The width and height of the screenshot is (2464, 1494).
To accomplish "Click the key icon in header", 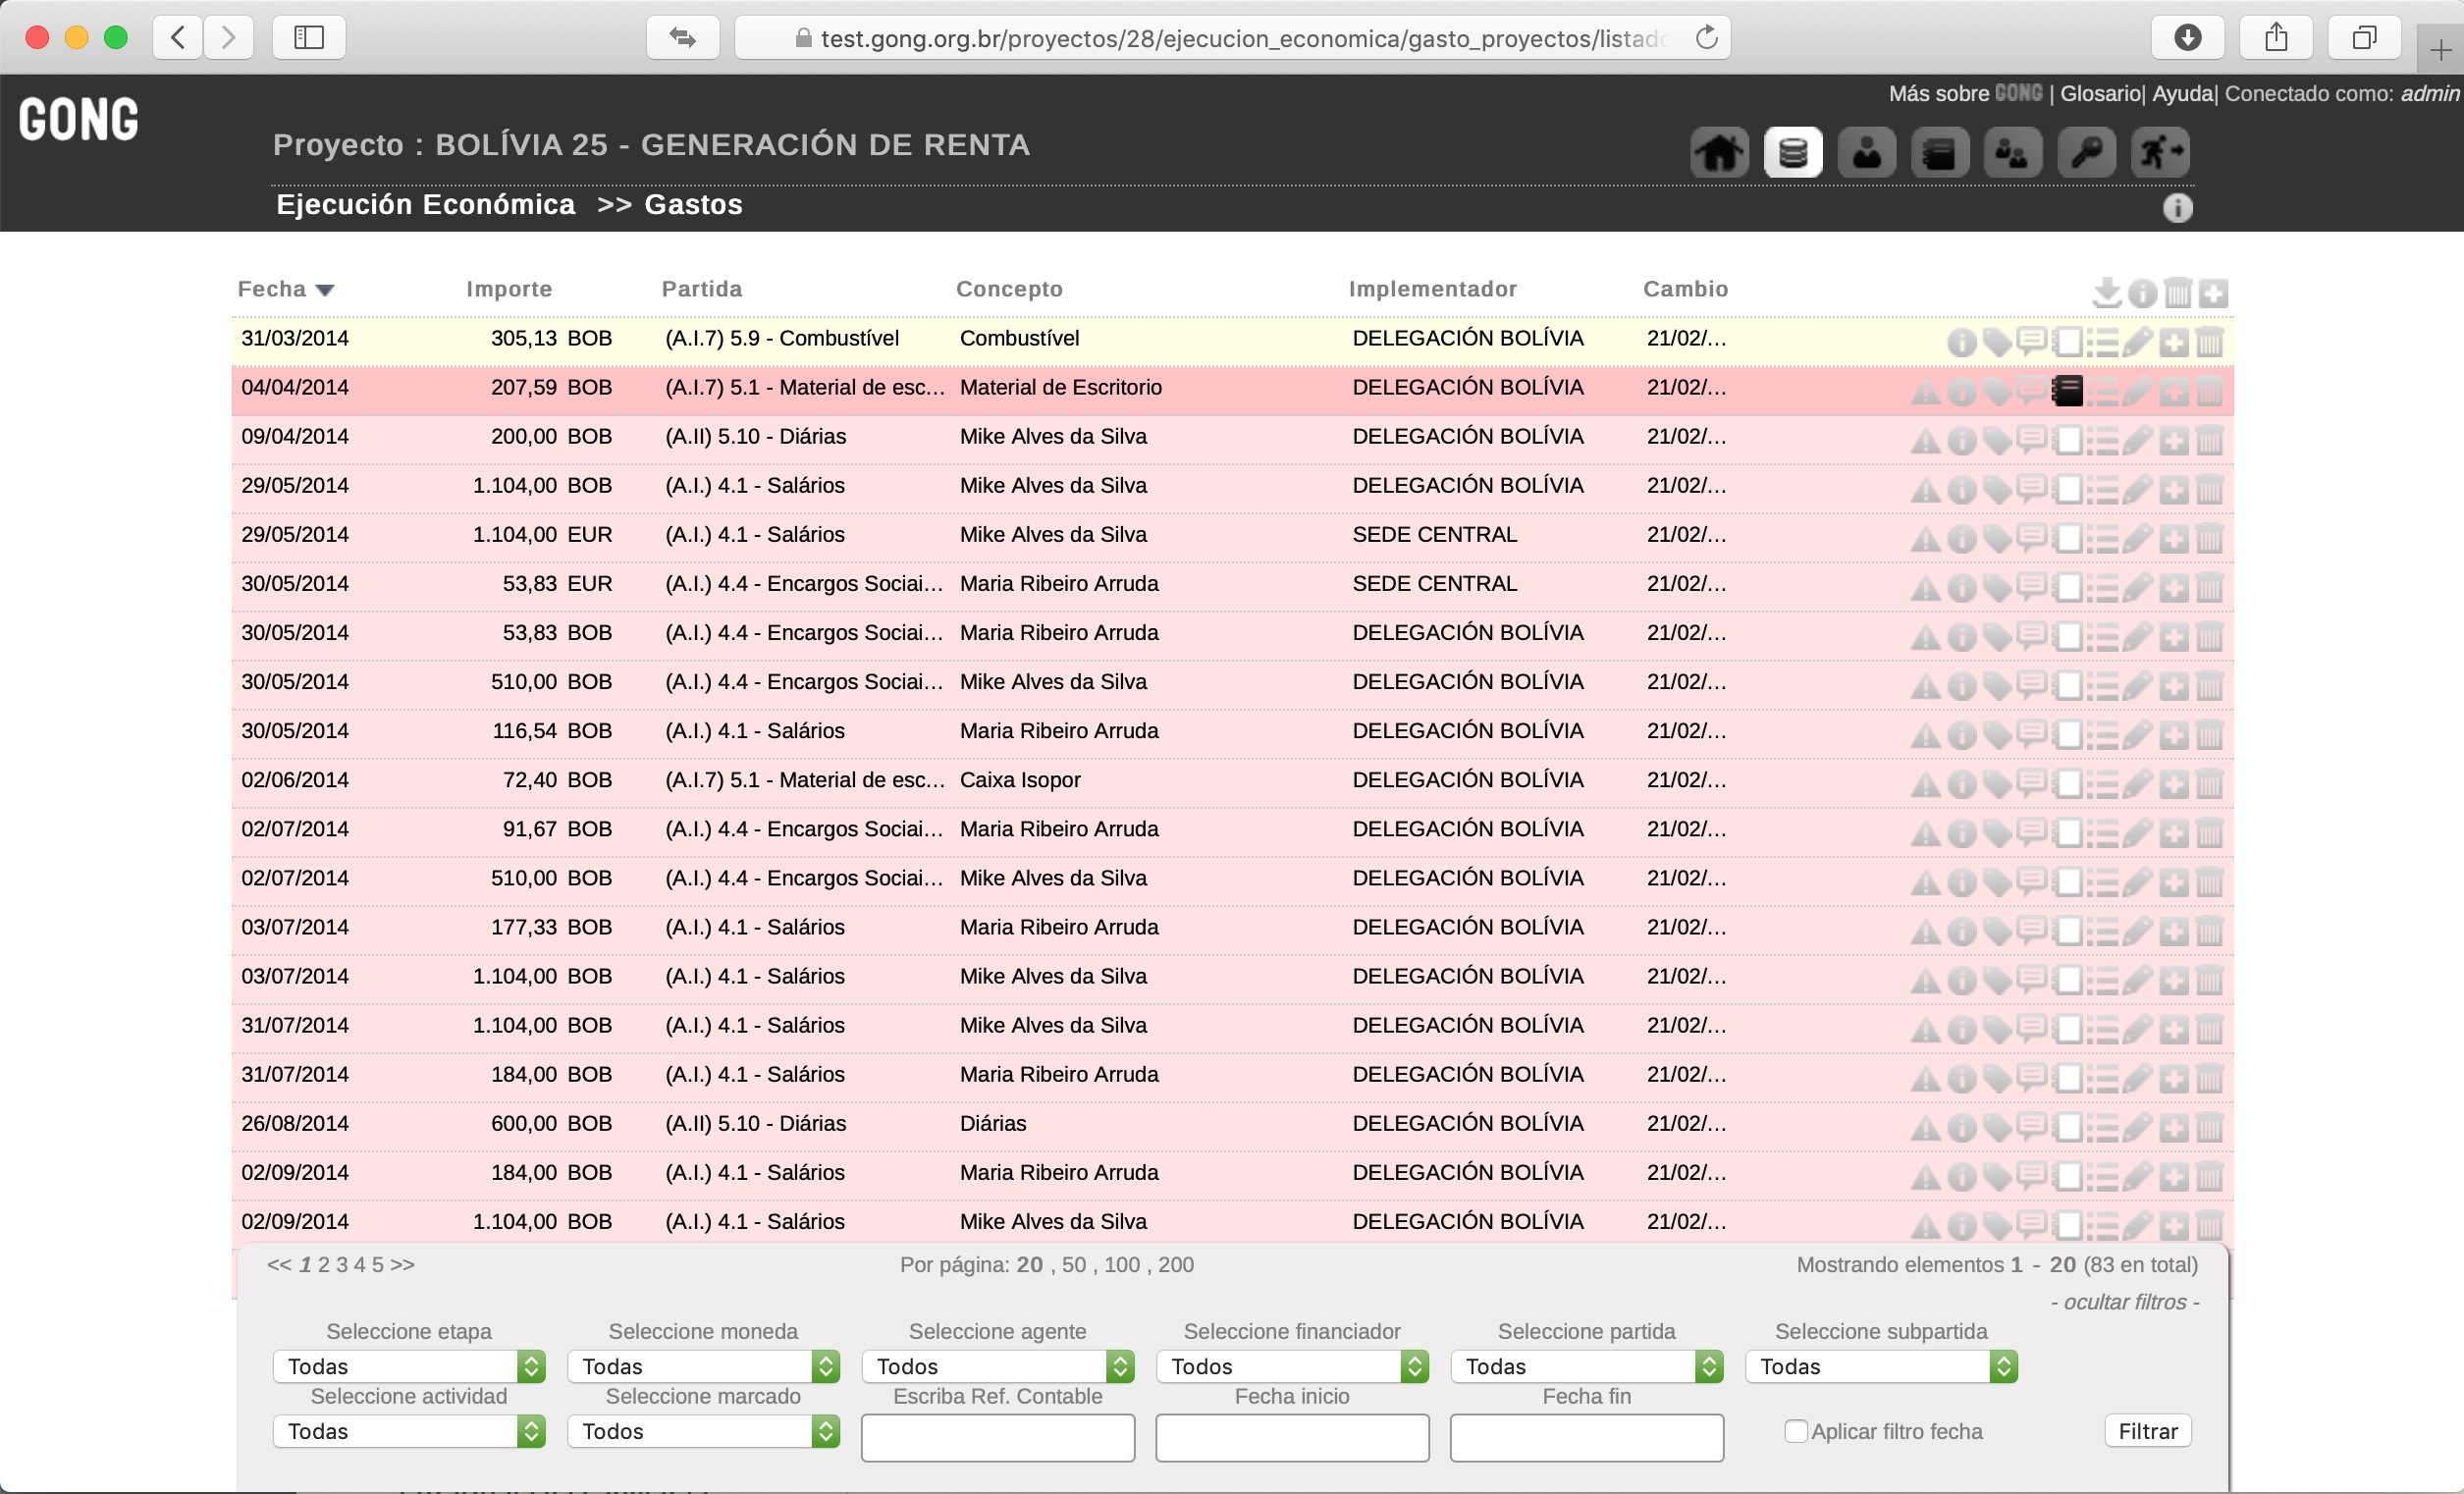I will 2086,153.
